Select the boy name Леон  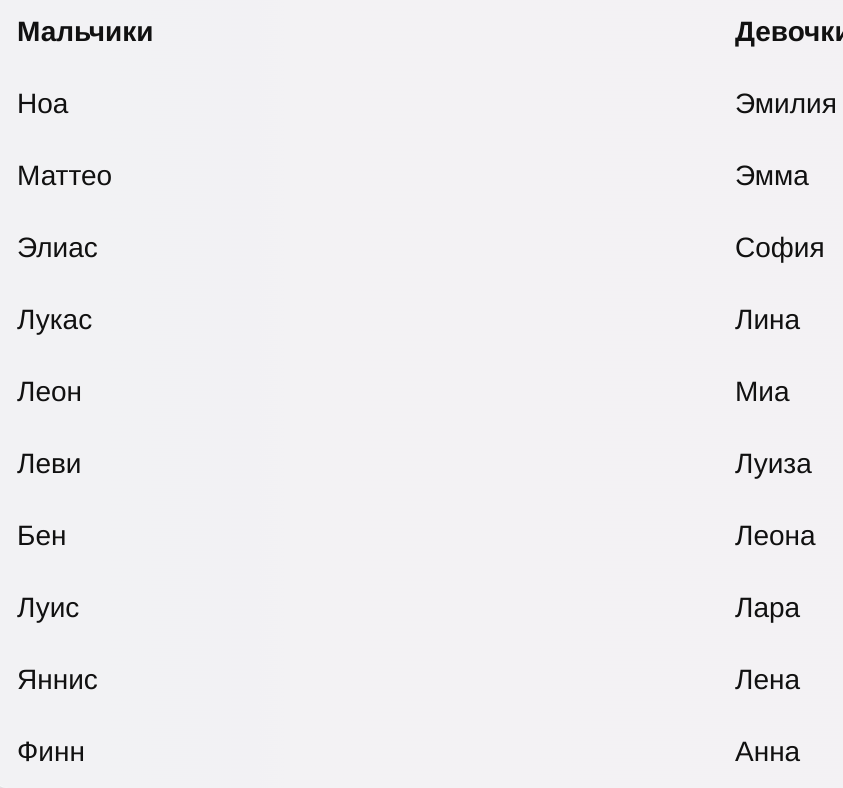(49, 392)
